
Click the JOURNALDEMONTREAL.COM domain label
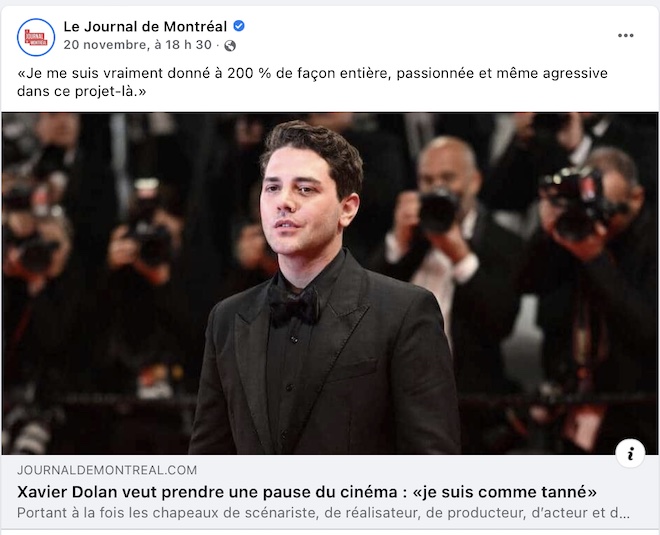107,470
